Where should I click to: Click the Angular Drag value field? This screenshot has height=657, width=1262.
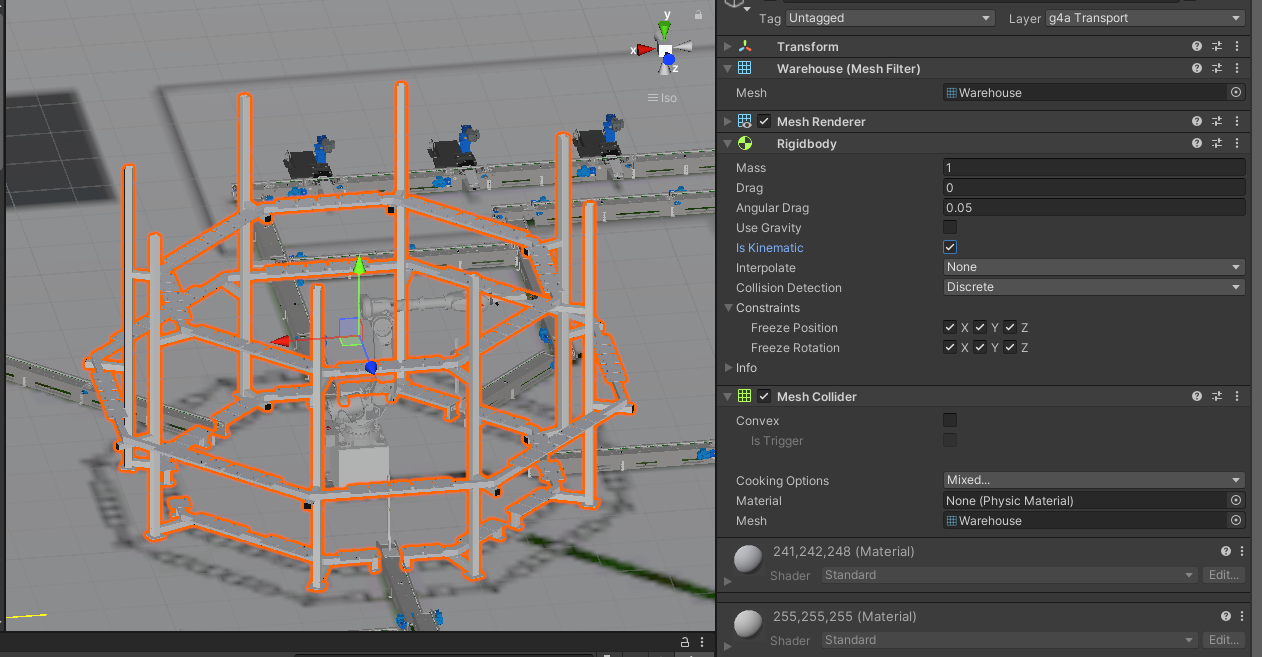click(x=1094, y=208)
